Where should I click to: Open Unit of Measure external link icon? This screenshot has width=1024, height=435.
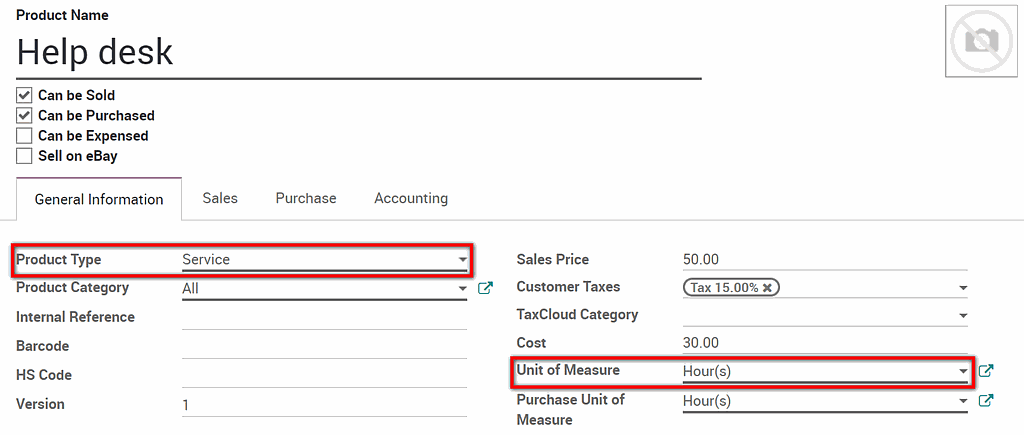click(x=986, y=371)
